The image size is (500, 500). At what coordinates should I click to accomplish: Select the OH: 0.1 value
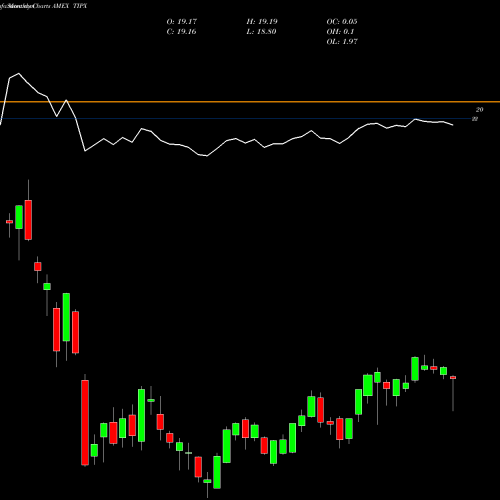pos(340,32)
